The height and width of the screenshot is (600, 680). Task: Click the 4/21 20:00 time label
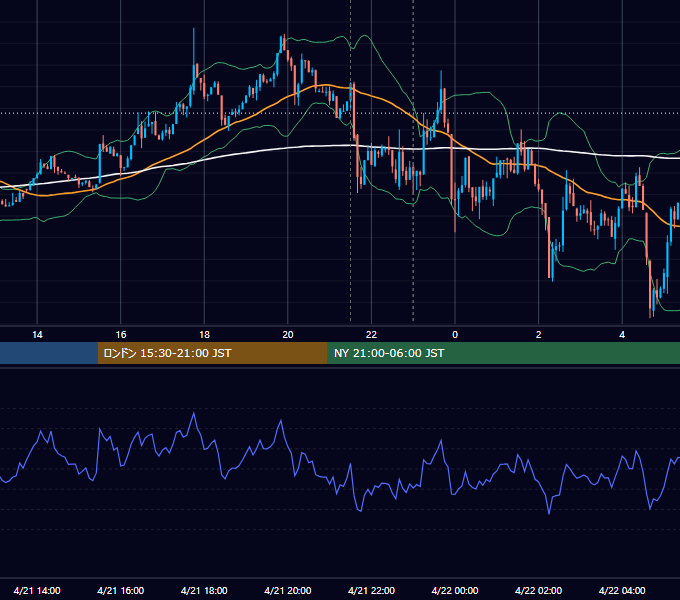pyautogui.click(x=288, y=590)
